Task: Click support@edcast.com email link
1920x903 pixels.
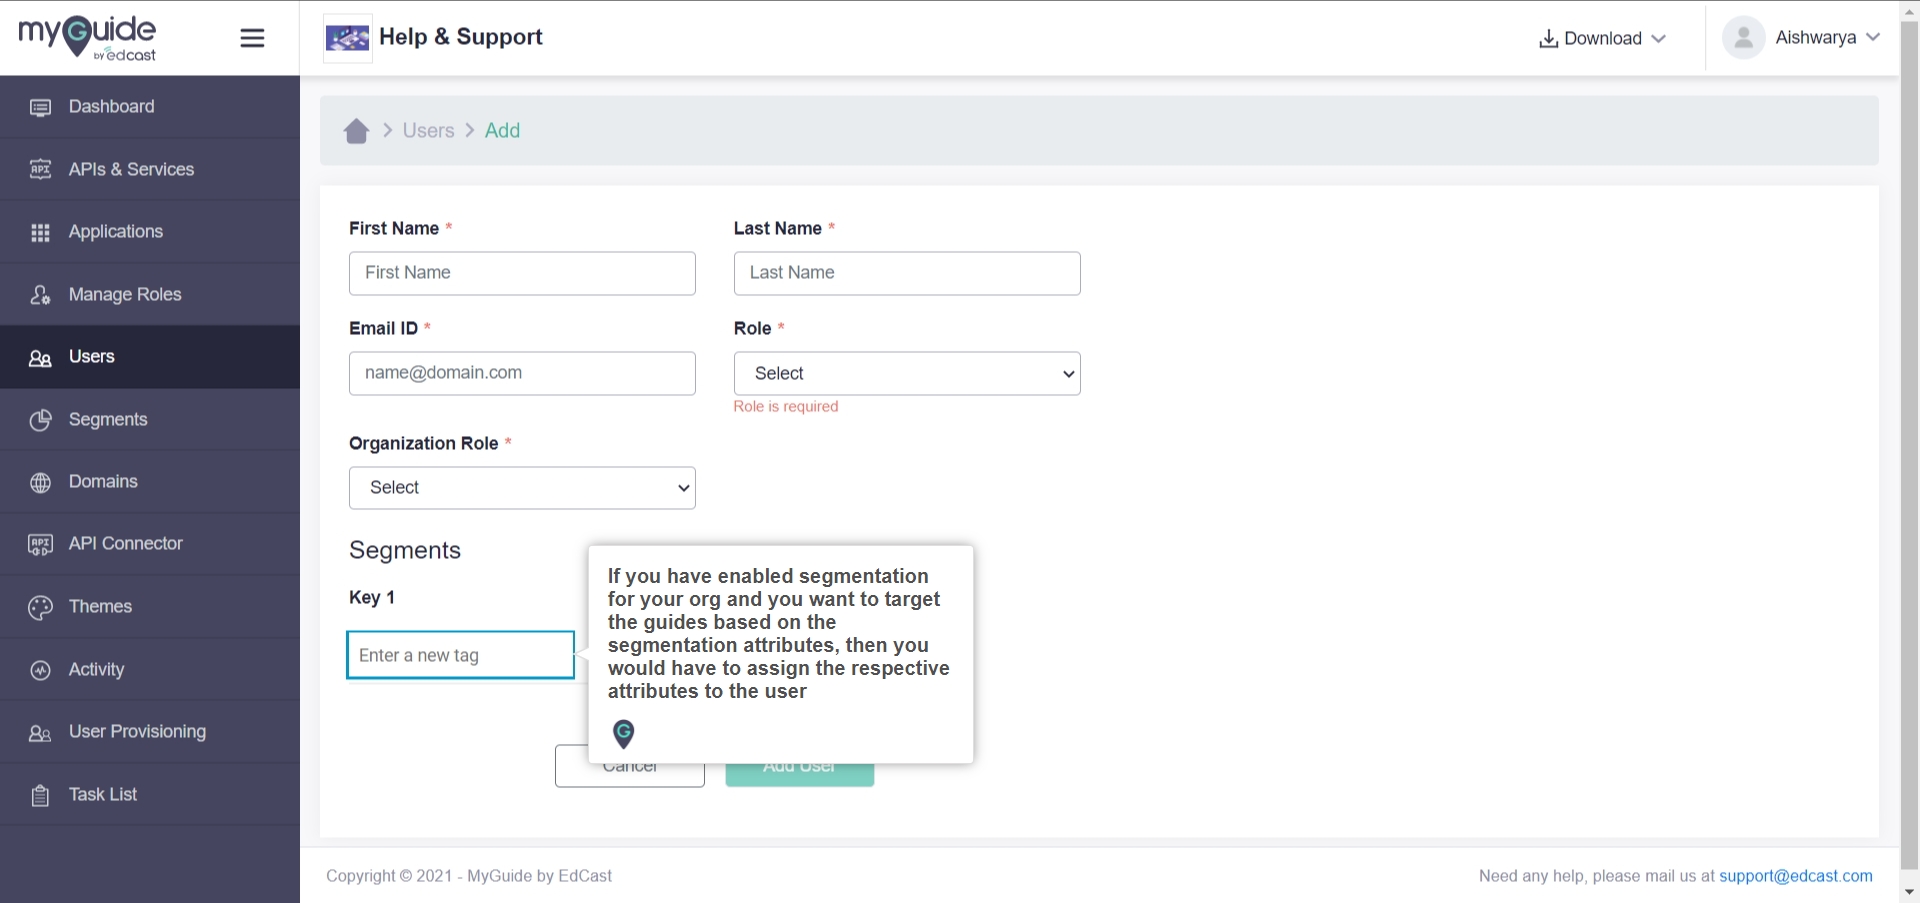Action: (1796, 876)
